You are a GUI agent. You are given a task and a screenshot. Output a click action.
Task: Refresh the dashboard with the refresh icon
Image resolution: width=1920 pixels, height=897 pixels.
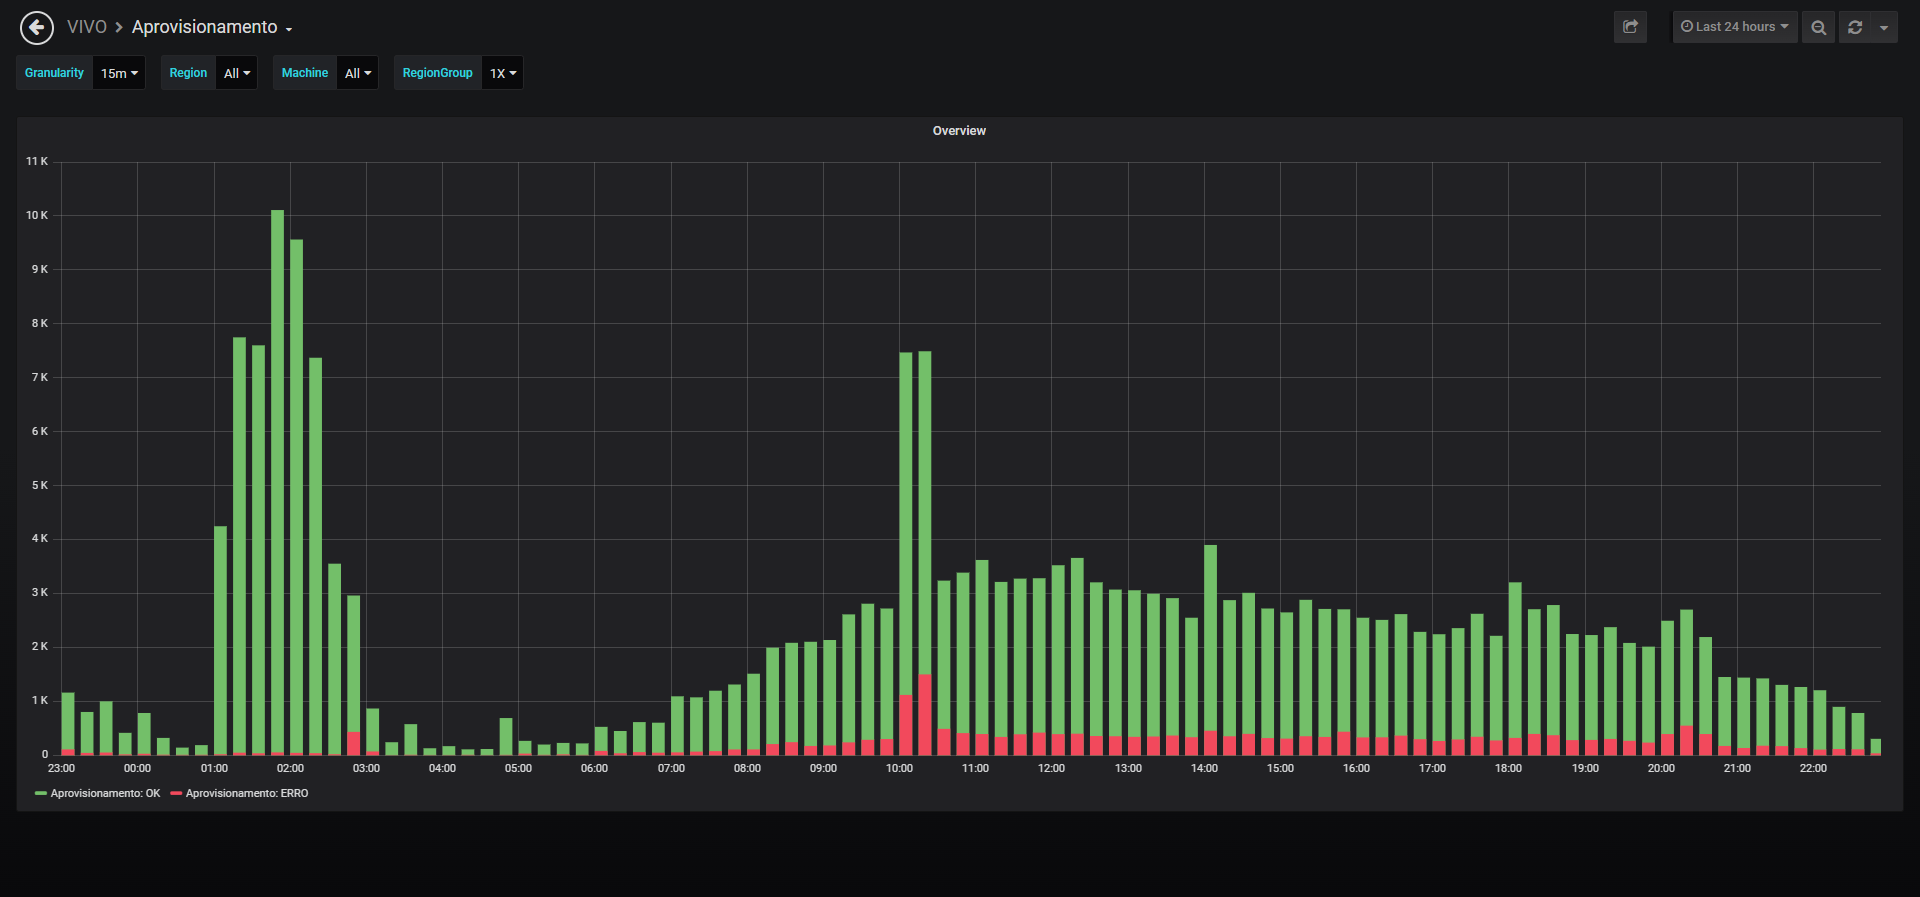pos(1855,27)
